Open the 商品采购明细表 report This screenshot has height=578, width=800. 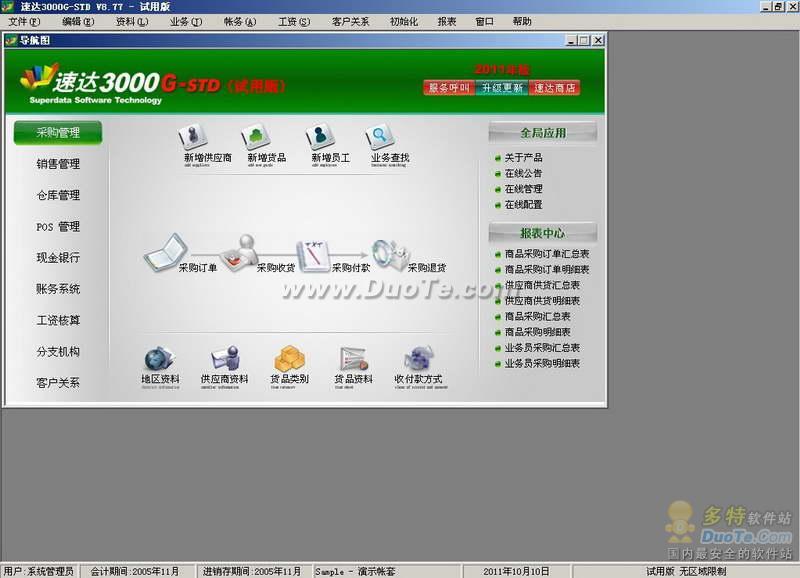pyautogui.click(x=537, y=332)
